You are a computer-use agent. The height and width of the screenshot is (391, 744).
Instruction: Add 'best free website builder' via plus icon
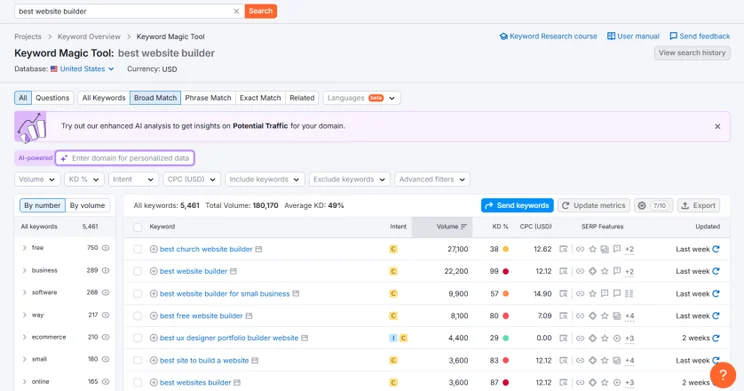(x=154, y=316)
